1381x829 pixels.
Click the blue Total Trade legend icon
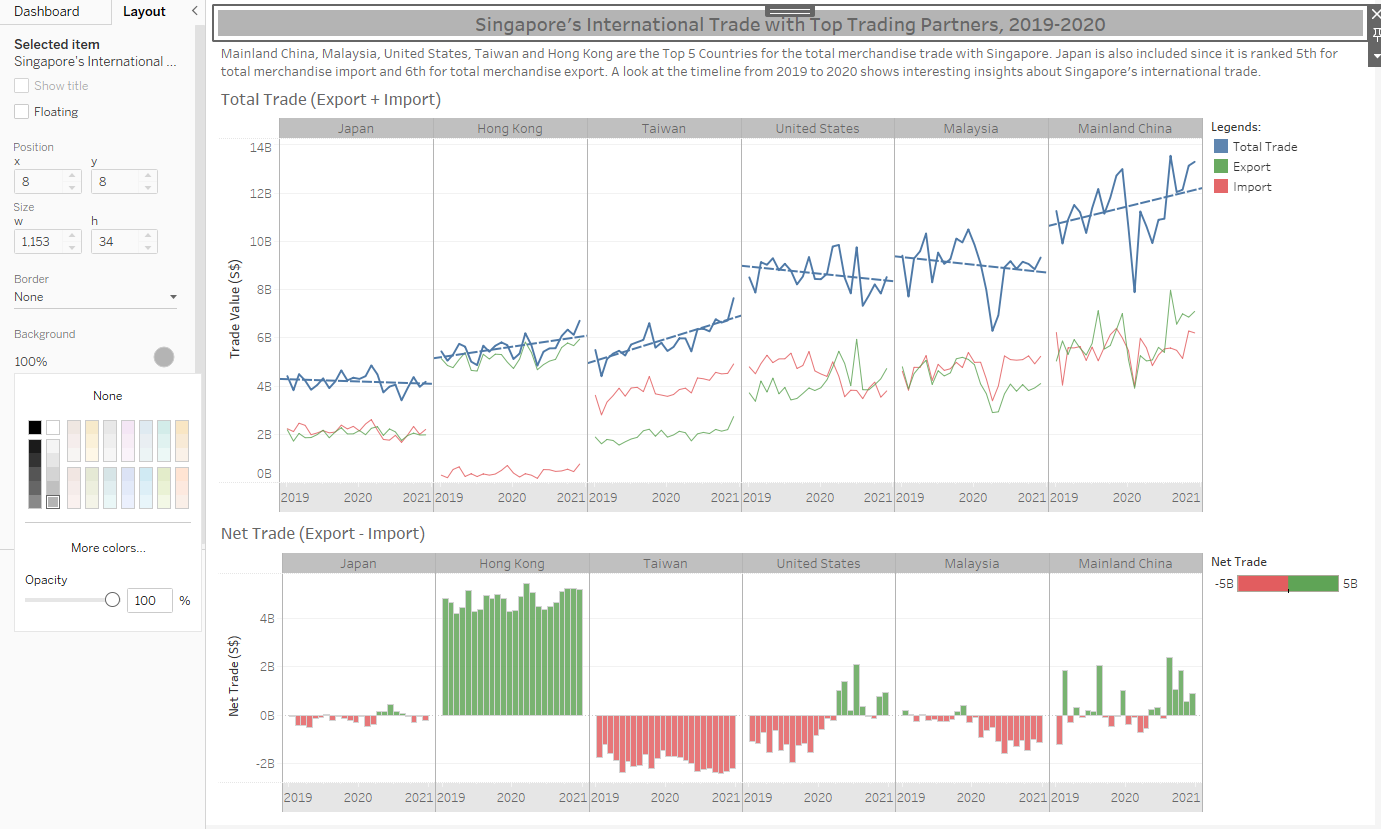tap(1221, 147)
